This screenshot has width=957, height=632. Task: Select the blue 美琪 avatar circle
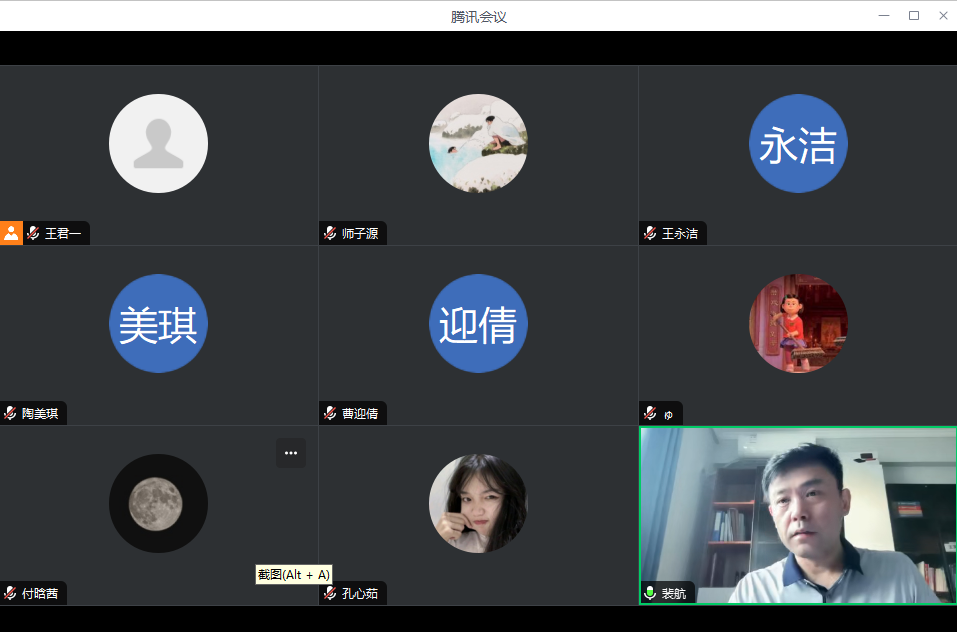tap(158, 324)
